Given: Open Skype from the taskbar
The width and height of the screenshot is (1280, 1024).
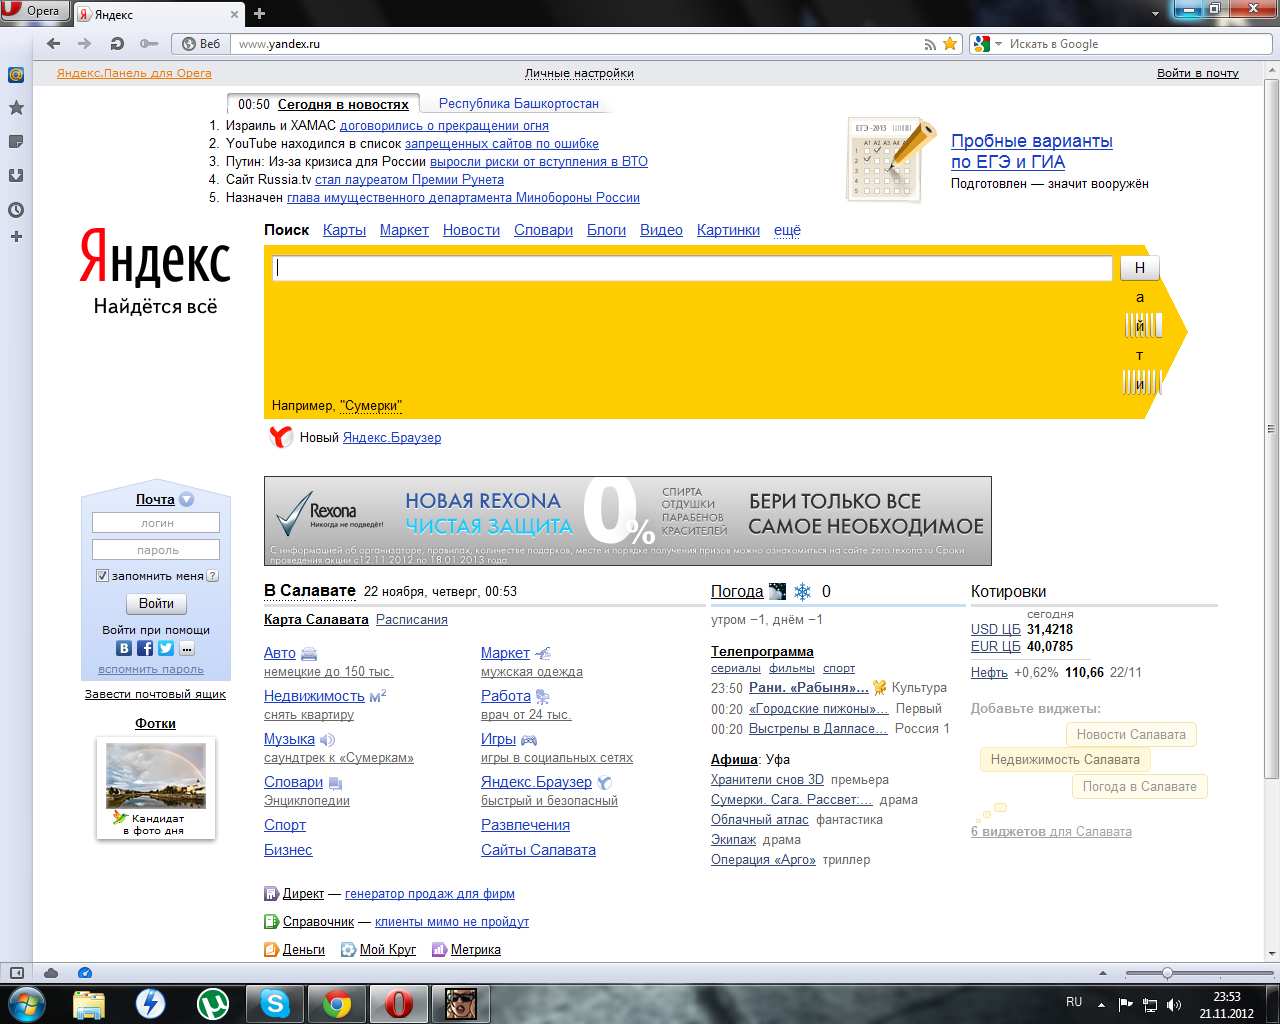Looking at the screenshot, I should pyautogui.click(x=275, y=1003).
